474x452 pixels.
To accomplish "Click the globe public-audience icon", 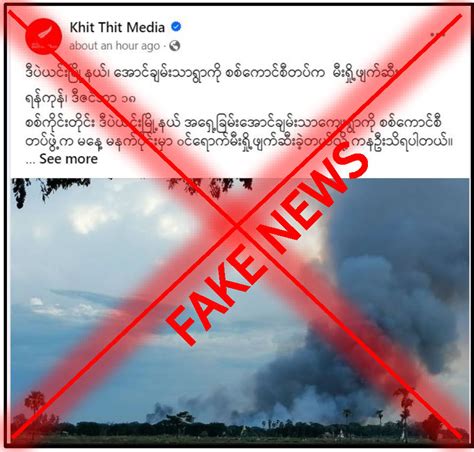I will [x=175, y=46].
